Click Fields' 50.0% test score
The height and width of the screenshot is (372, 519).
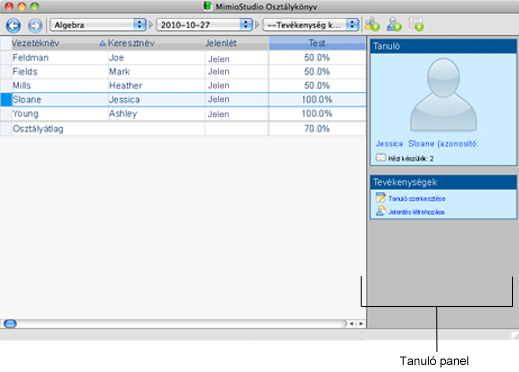coord(317,72)
